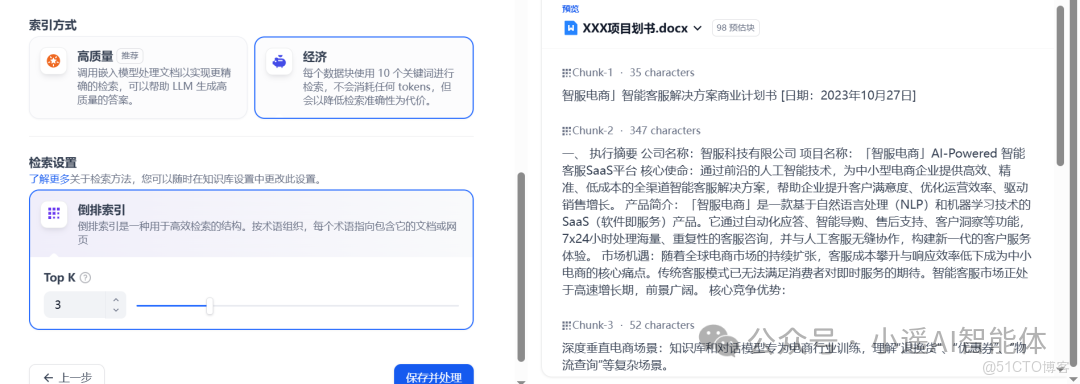The width and height of the screenshot is (1080, 384).
Task: Click the left settings panel vertical scrollbar
Action: coord(521,267)
